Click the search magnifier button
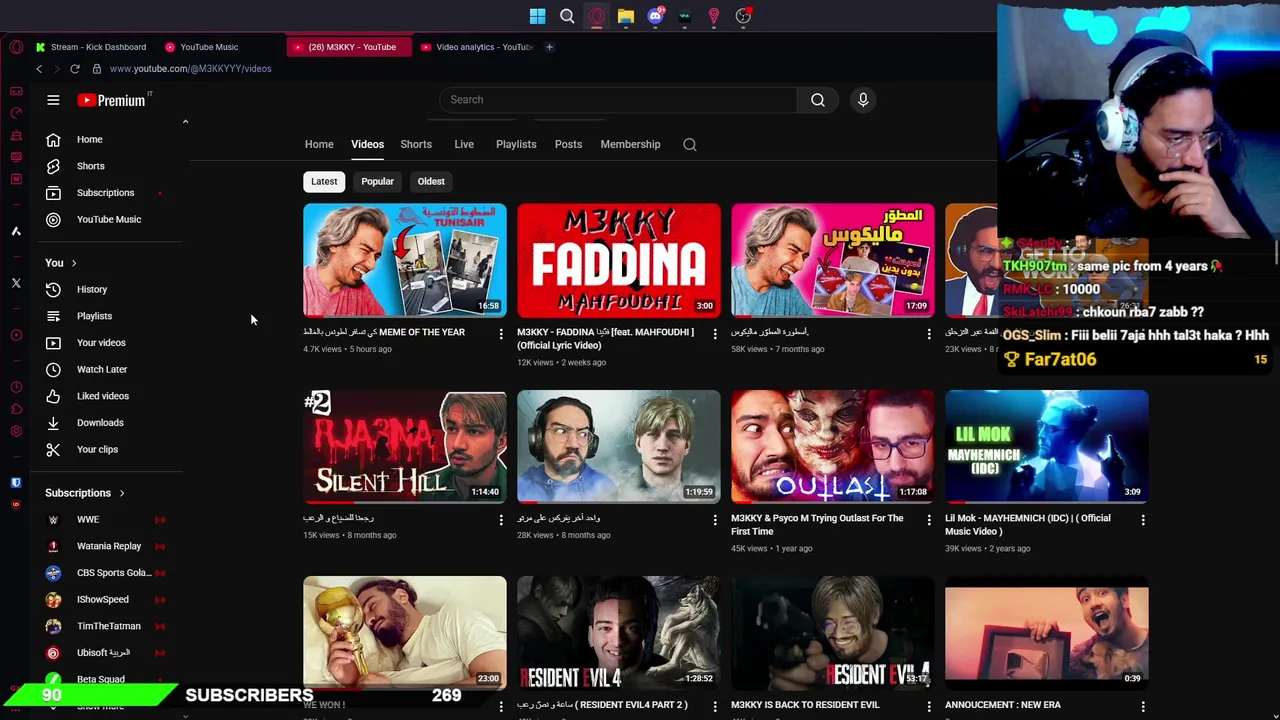The height and width of the screenshot is (720, 1280). pyautogui.click(x=818, y=100)
